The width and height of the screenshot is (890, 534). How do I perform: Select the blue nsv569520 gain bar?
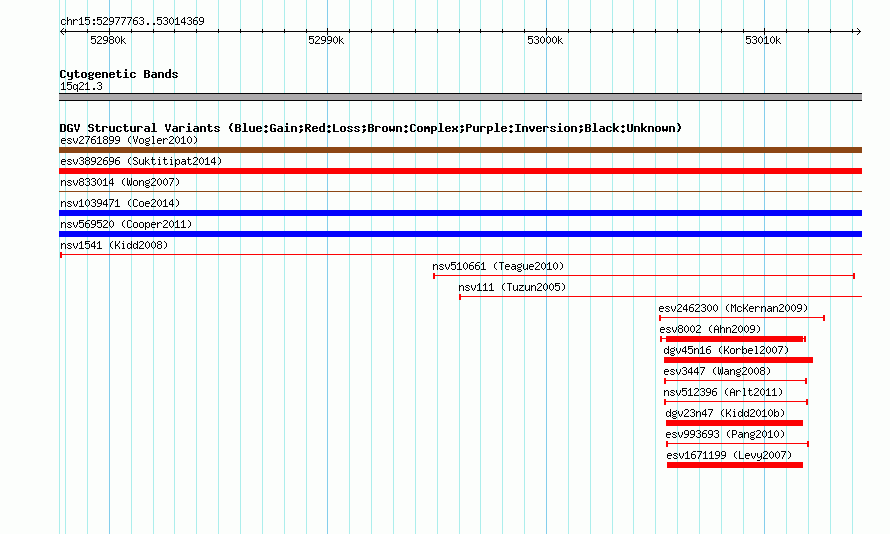point(460,234)
